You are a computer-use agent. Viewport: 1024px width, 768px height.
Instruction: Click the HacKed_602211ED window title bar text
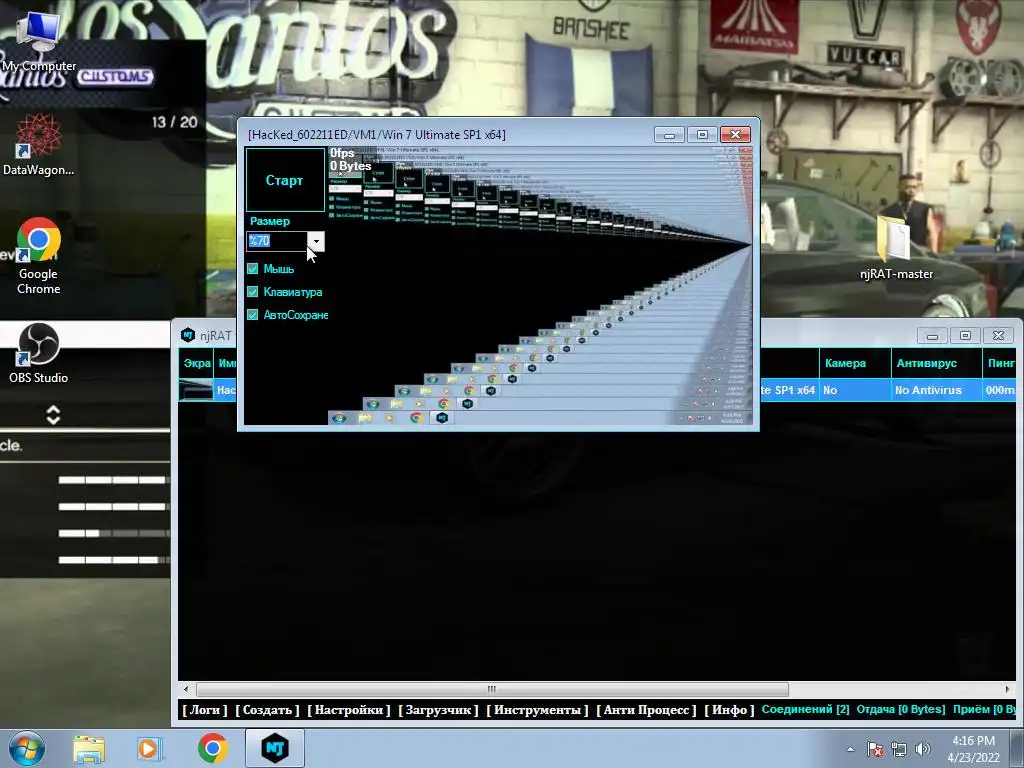[377, 135]
